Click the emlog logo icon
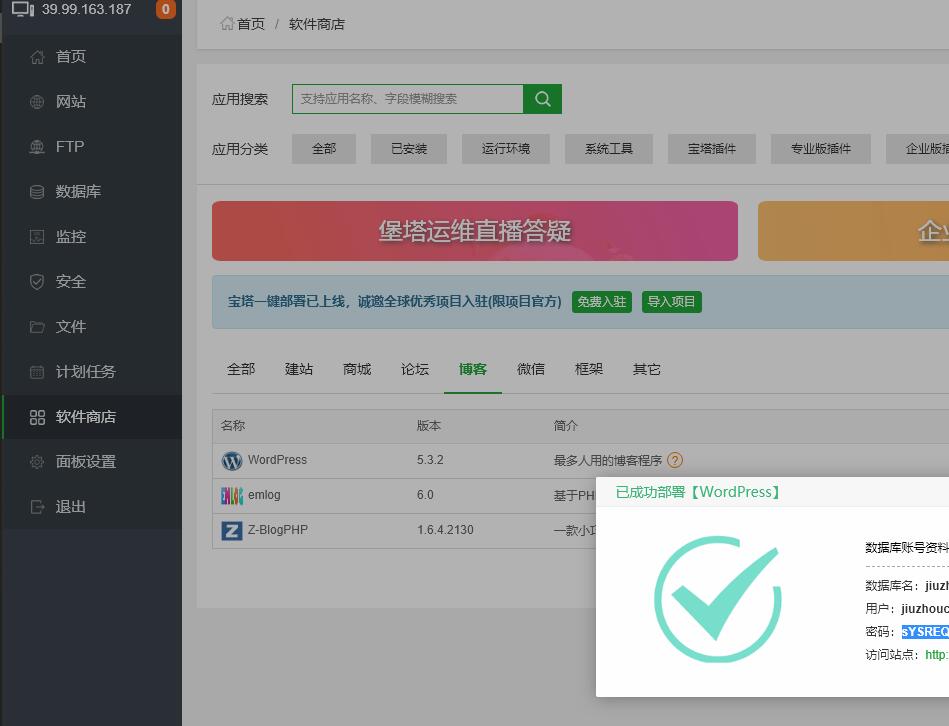Image resolution: width=949 pixels, height=726 pixels. [x=232, y=495]
